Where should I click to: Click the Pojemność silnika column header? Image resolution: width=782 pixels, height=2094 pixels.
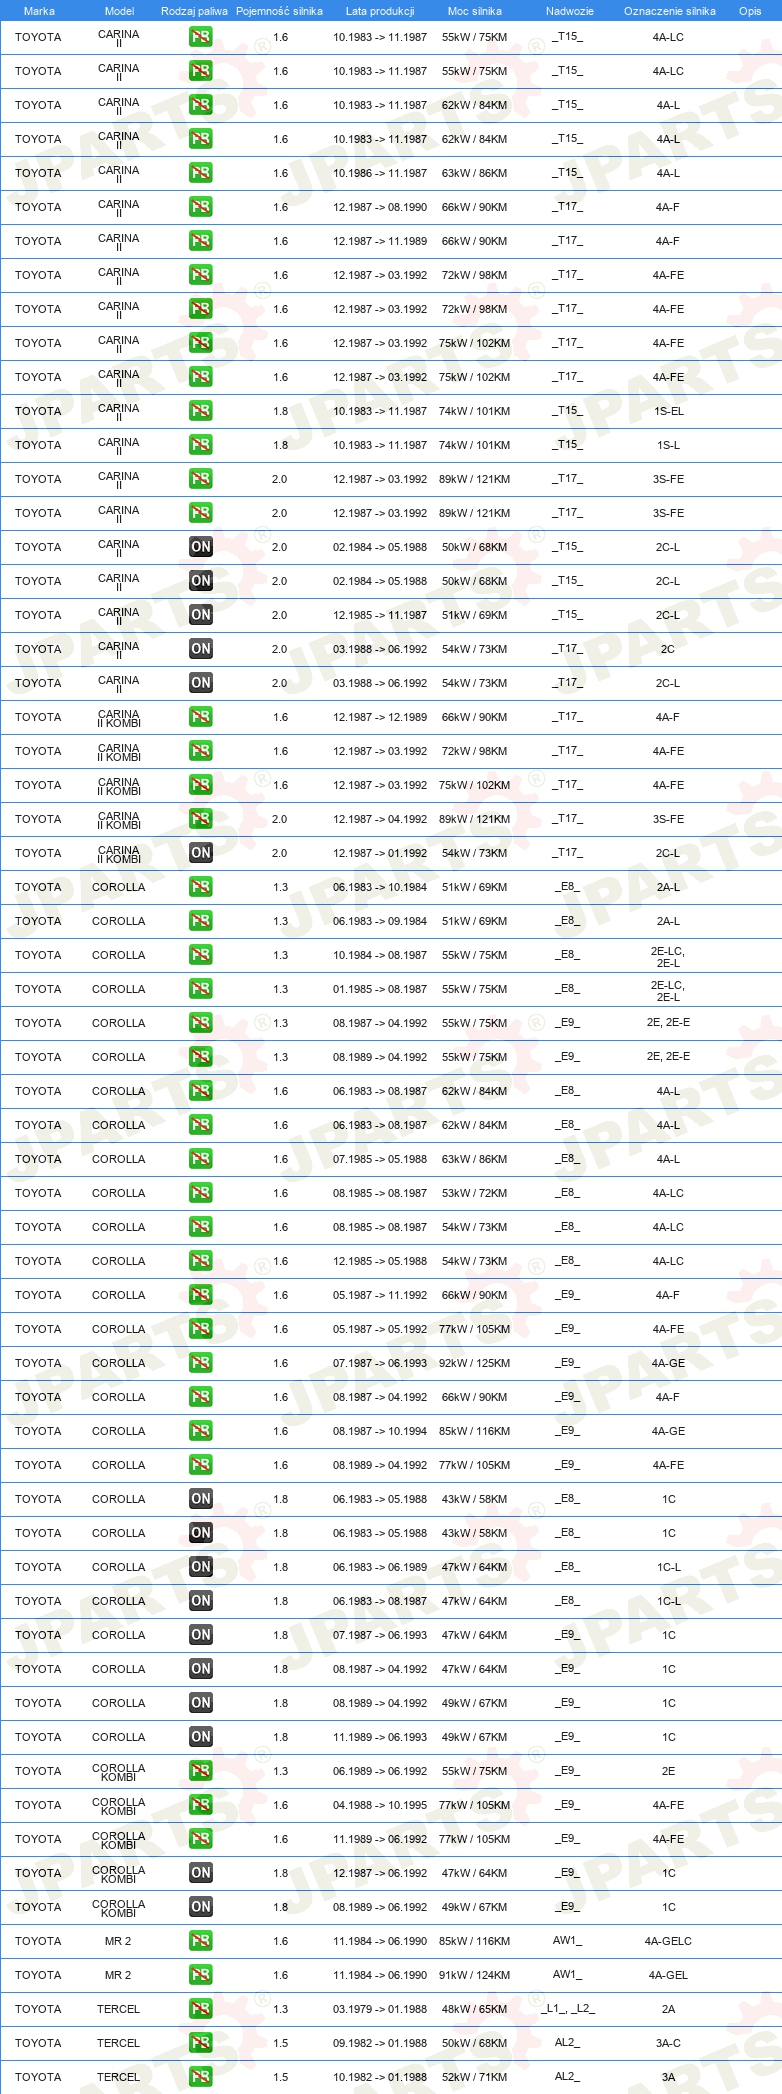coord(279,11)
